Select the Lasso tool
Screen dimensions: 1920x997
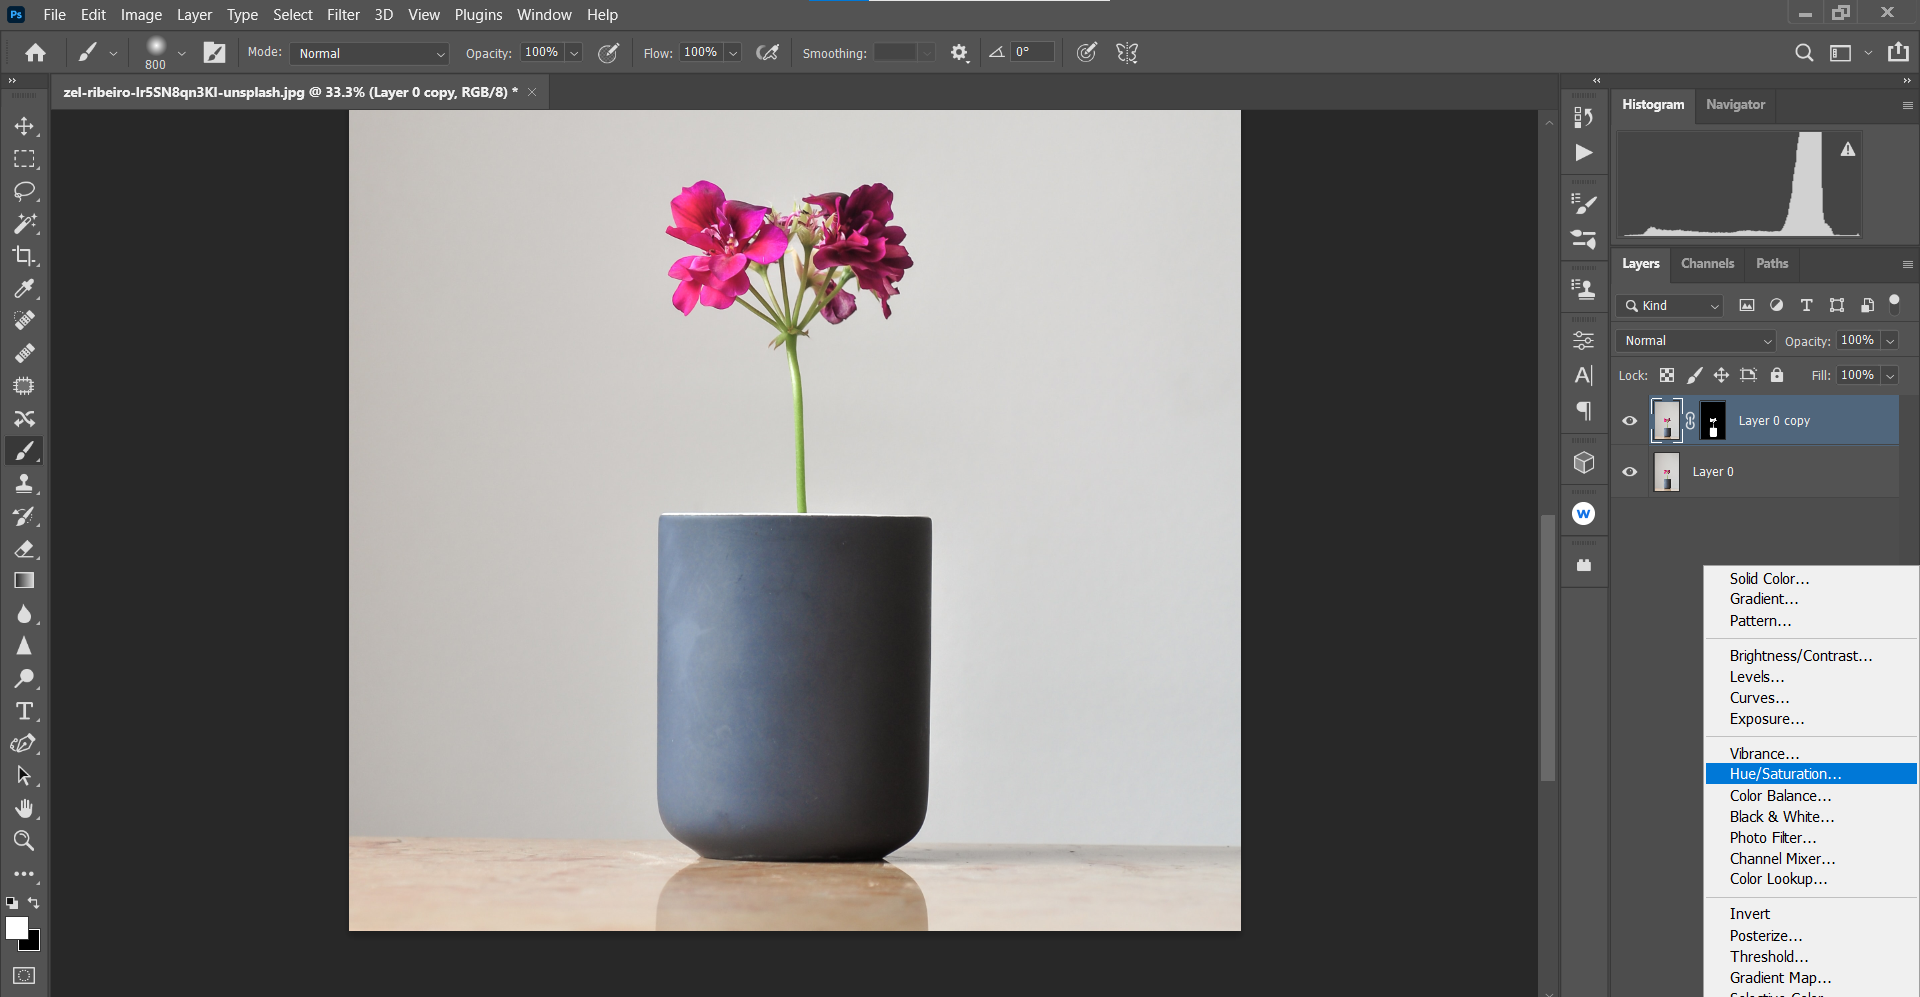24,191
